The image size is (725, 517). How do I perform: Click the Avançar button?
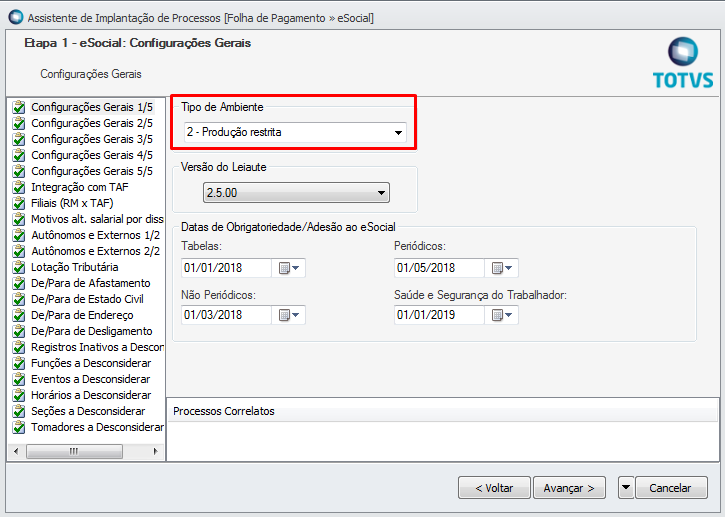click(569, 487)
